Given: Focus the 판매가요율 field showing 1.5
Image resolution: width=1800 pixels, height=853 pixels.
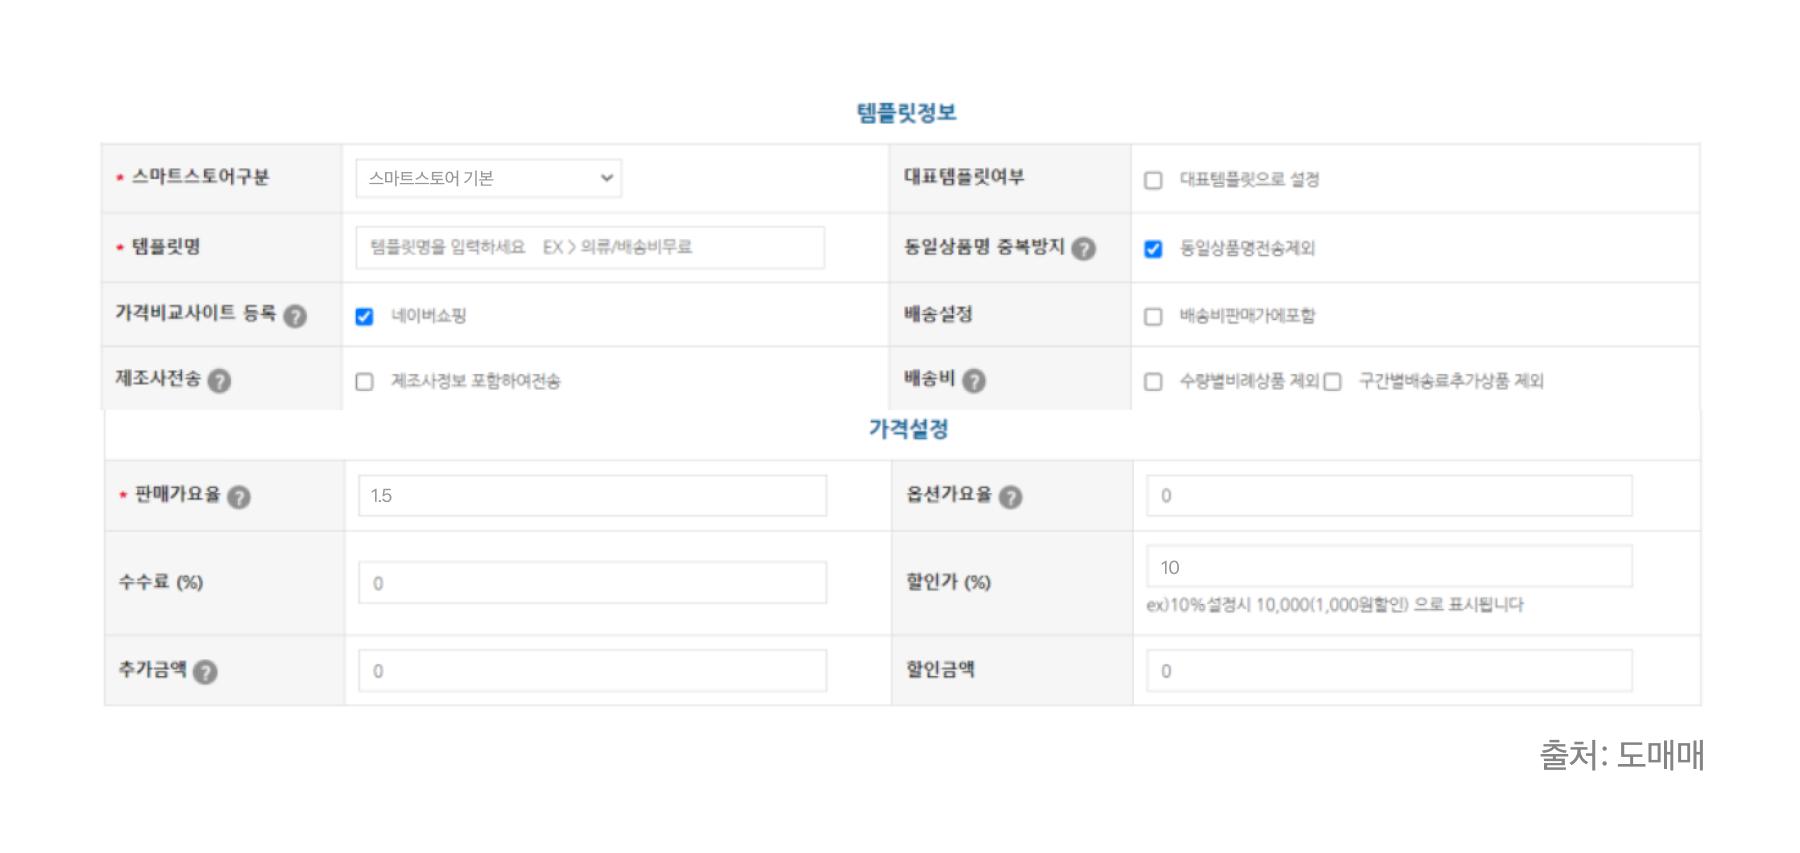Looking at the screenshot, I should click(592, 496).
